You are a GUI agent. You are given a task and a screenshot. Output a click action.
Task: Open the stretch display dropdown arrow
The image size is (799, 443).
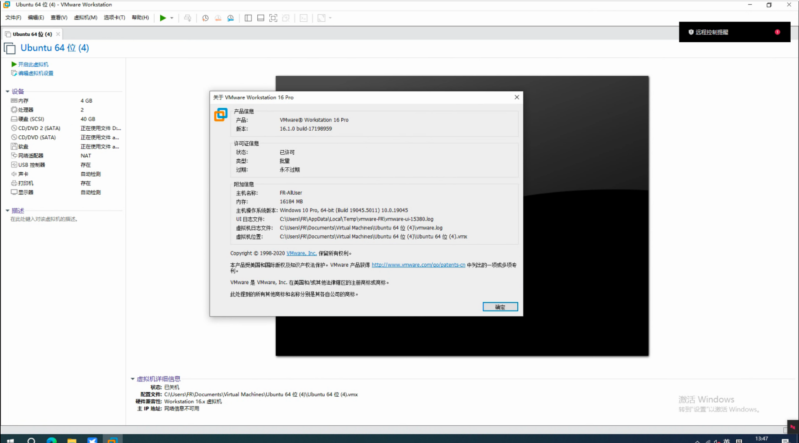[x=330, y=18]
